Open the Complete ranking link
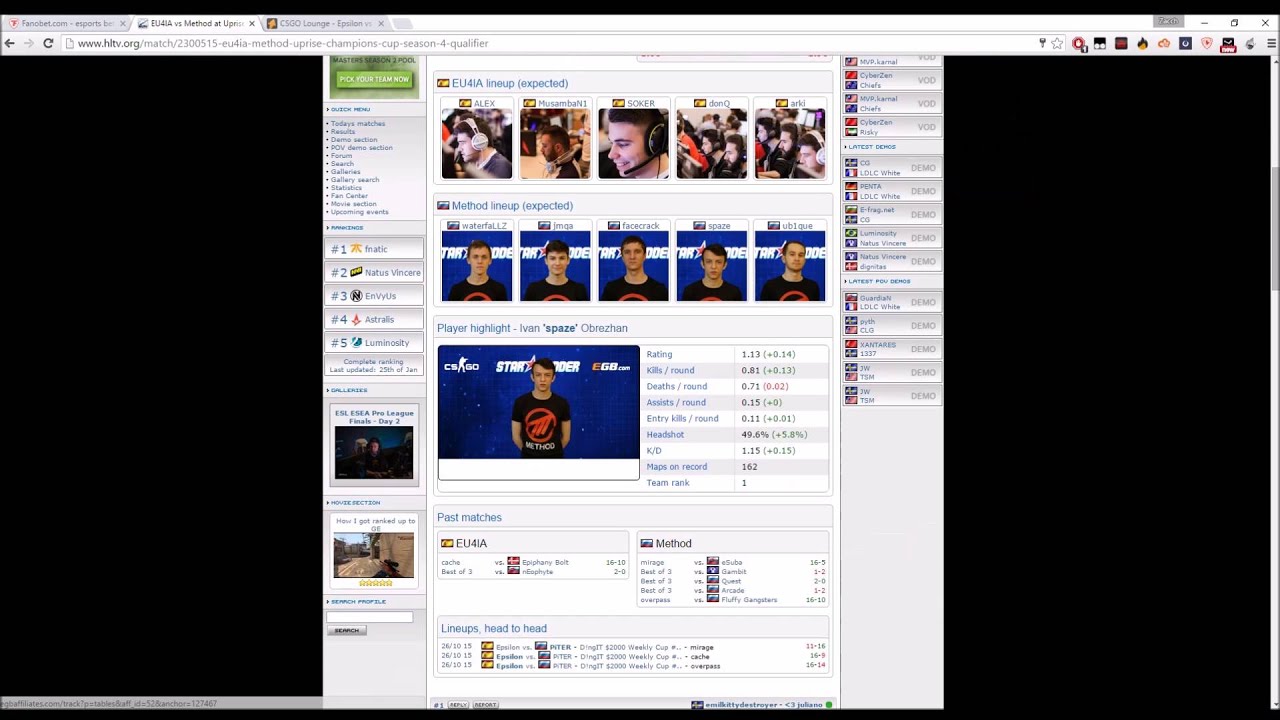Screen dimensions: 1280x720 click(x=374, y=361)
